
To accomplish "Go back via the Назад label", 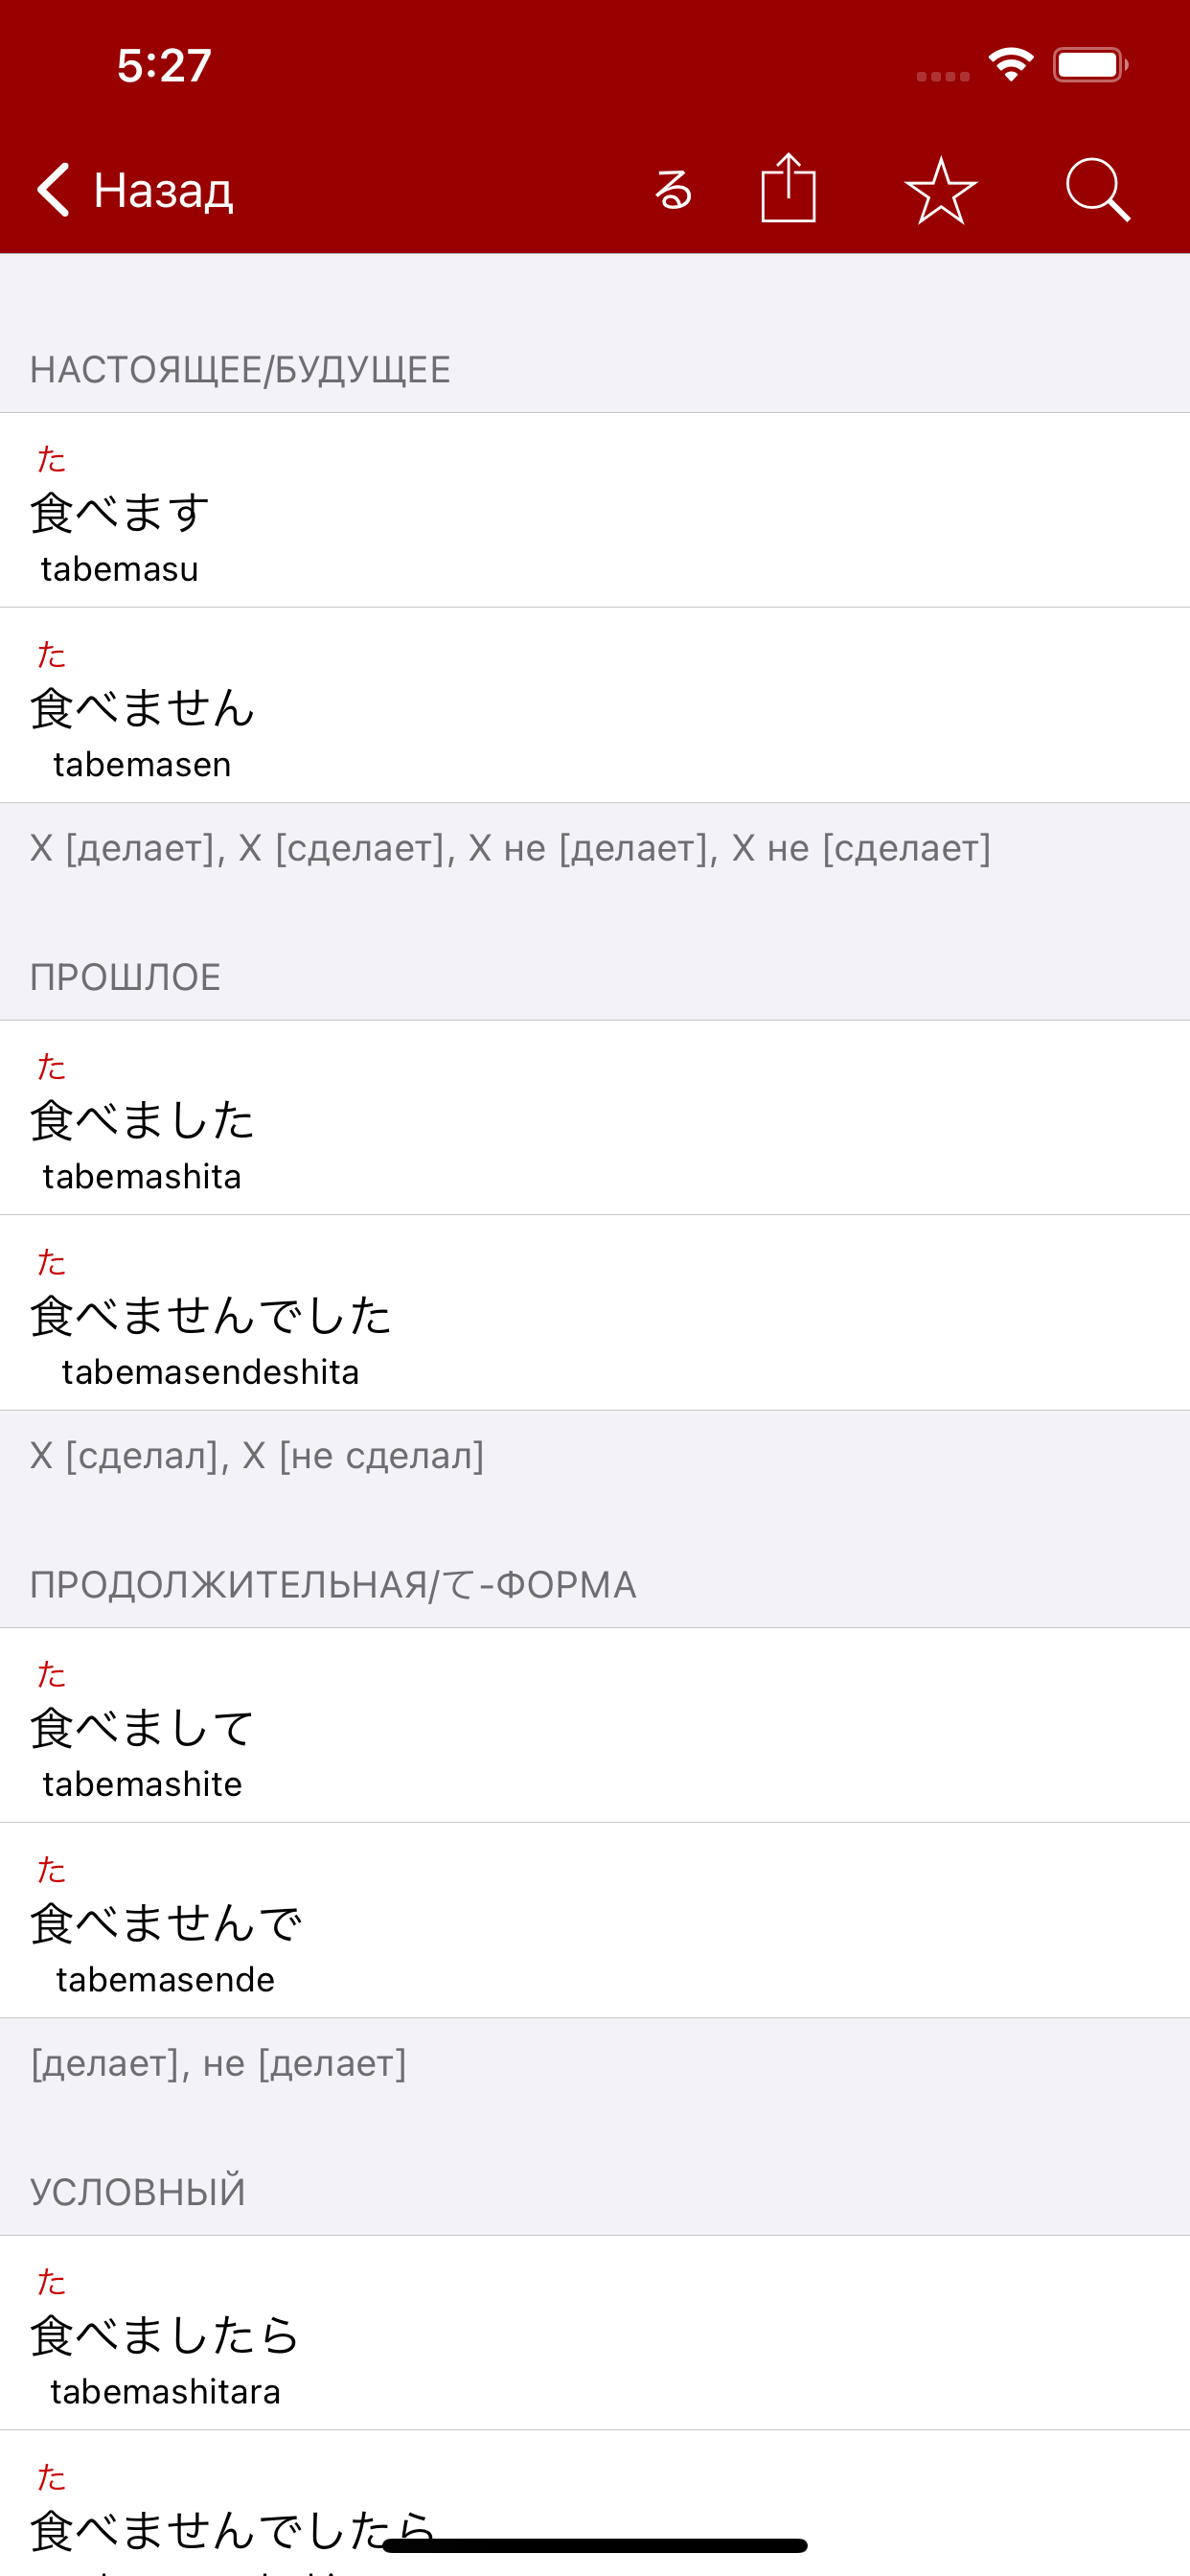I will (x=163, y=190).
